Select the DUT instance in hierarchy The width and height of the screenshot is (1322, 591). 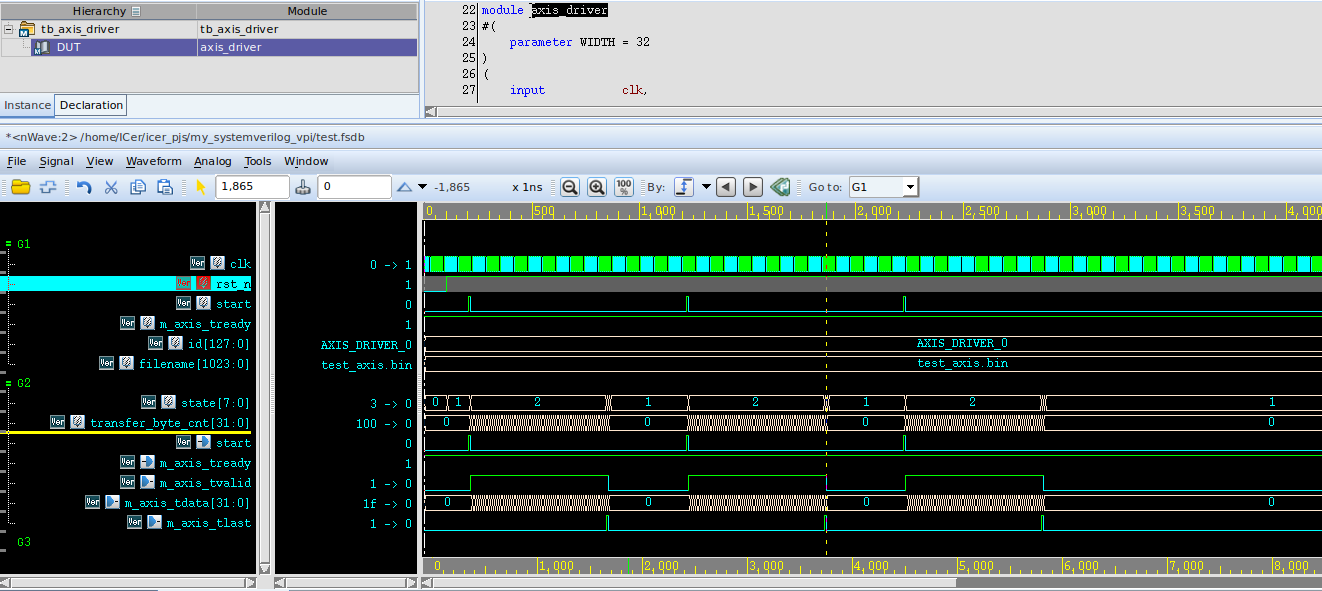[69, 47]
